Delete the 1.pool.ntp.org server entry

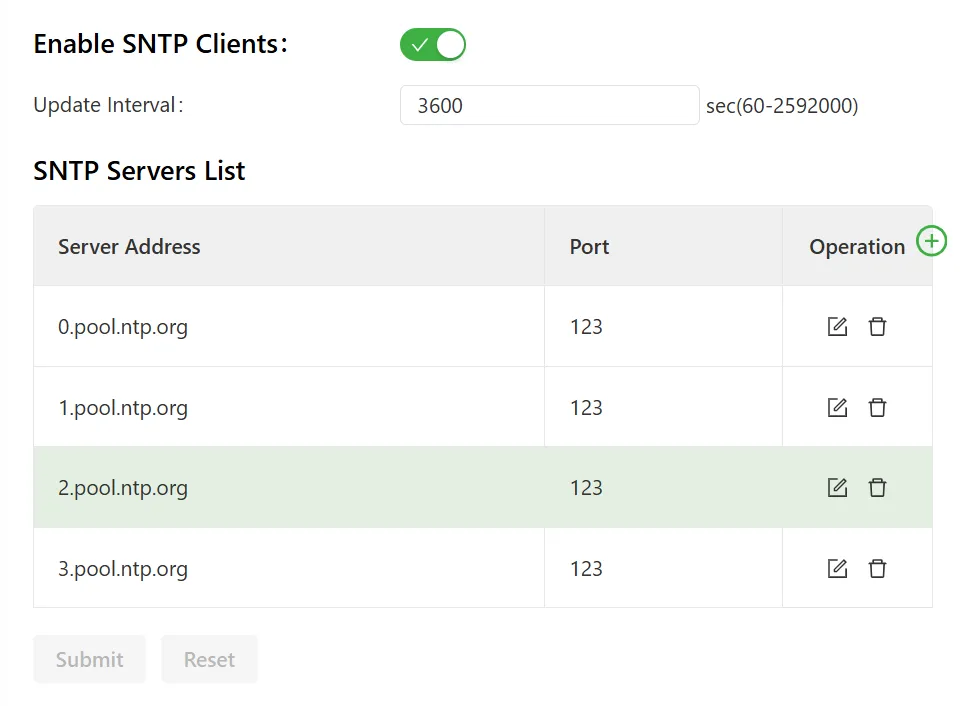[x=877, y=408]
